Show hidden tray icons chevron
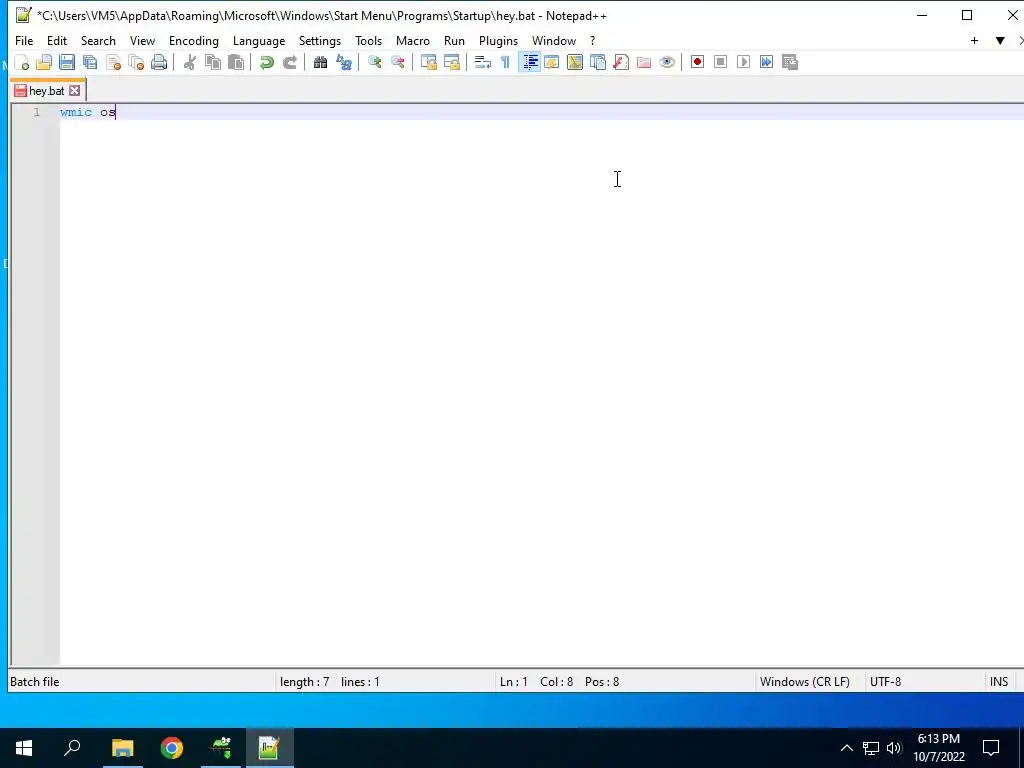The width and height of the screenshot is (1024, 768). click(846, 748)
